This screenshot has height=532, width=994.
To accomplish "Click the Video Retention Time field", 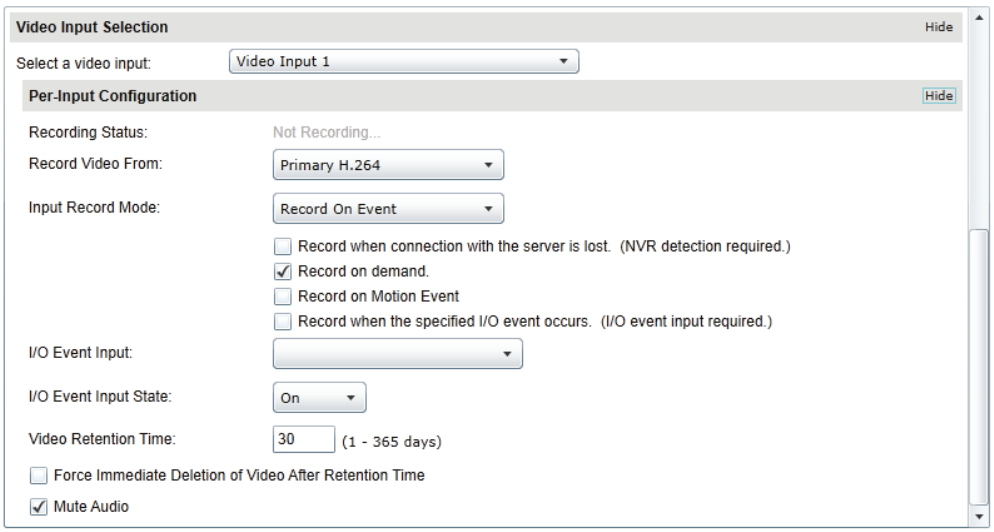I will (304, 439).
